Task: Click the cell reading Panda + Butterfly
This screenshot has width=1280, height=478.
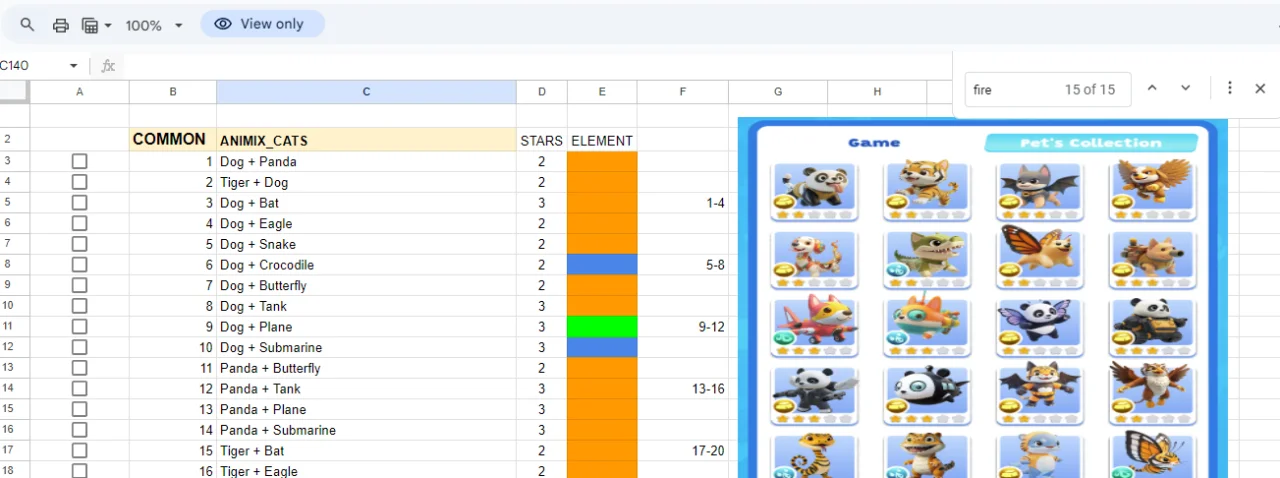Action: pos(366,368)
